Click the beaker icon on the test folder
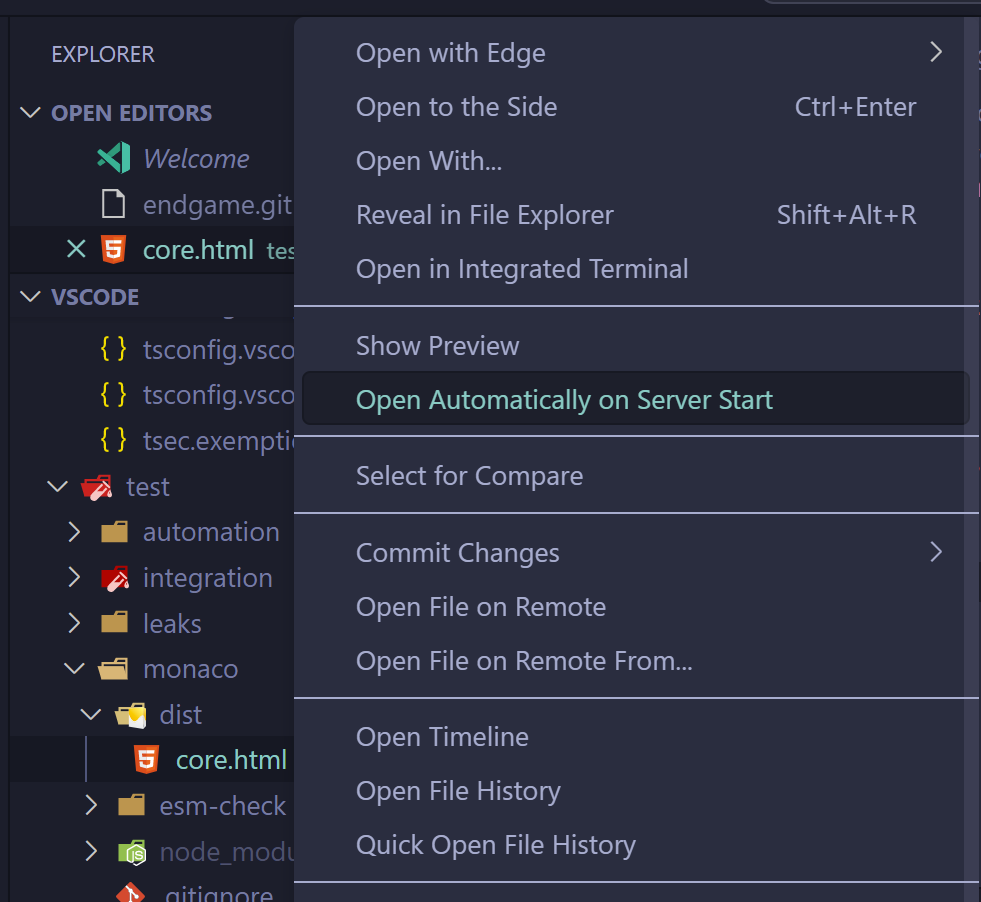Screen dimensions: 981x902 coord(96,486)
